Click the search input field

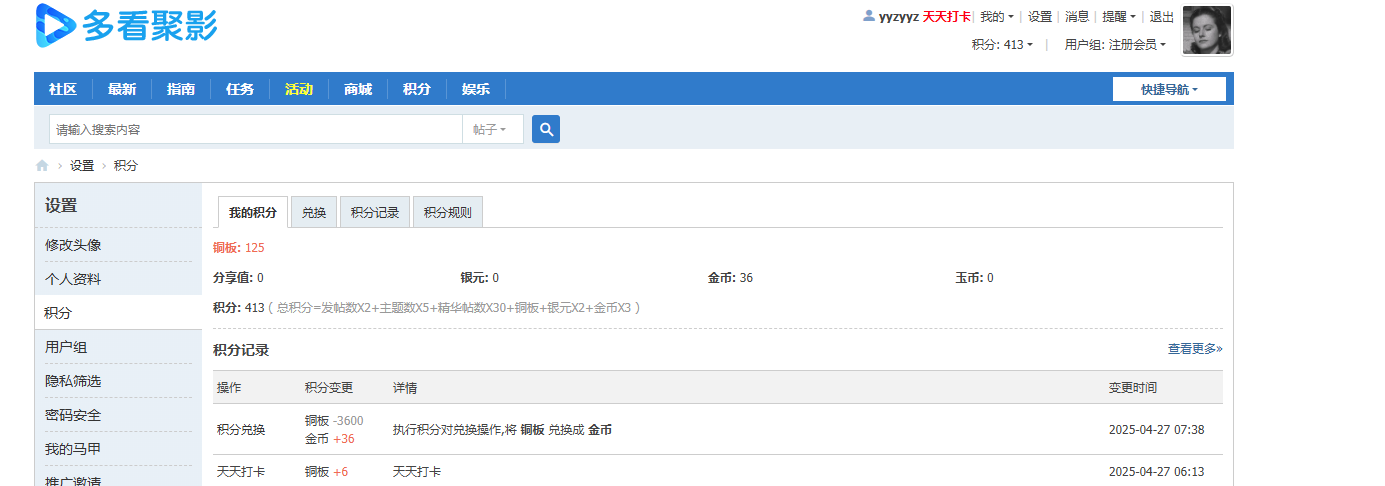point(255,130)
